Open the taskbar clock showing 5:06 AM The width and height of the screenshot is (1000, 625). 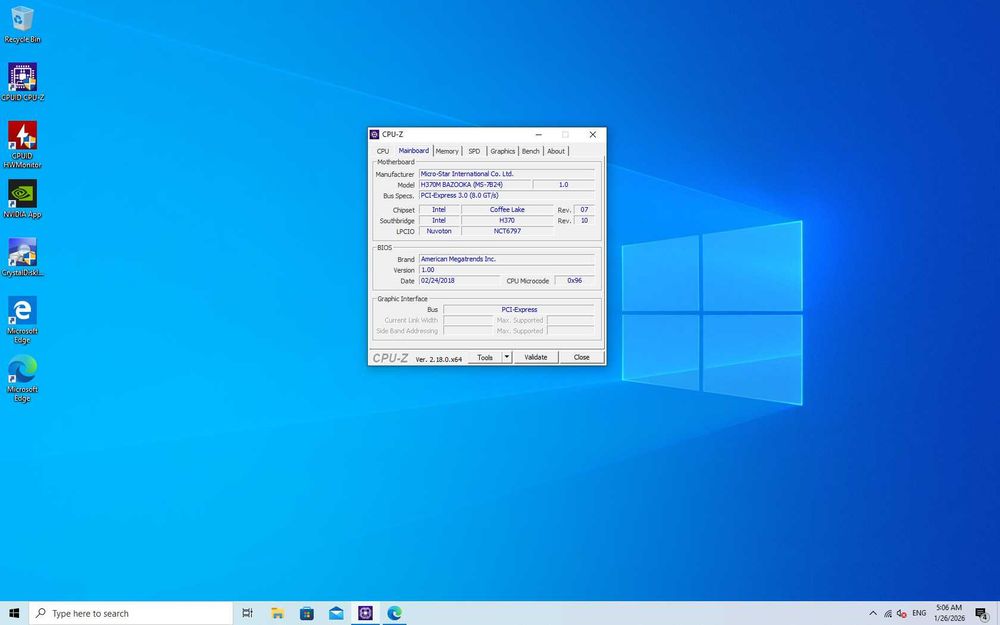pos(949,613)
